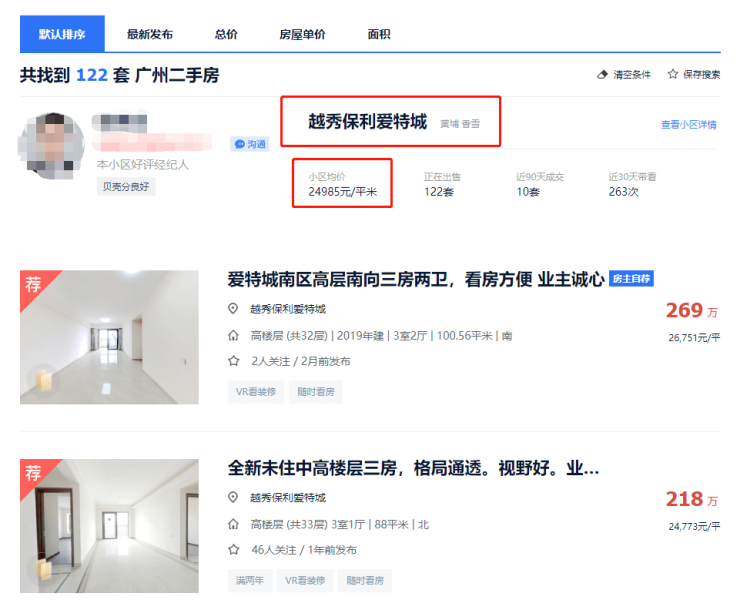Click 近30天带看 263次 statistic

632,185
